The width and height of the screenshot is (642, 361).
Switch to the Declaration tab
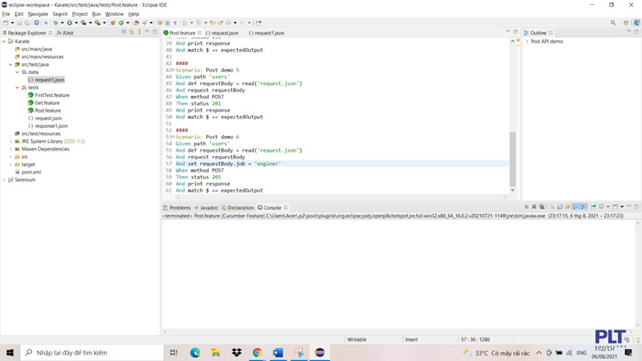pyautogui.click(x=237, y=208)
